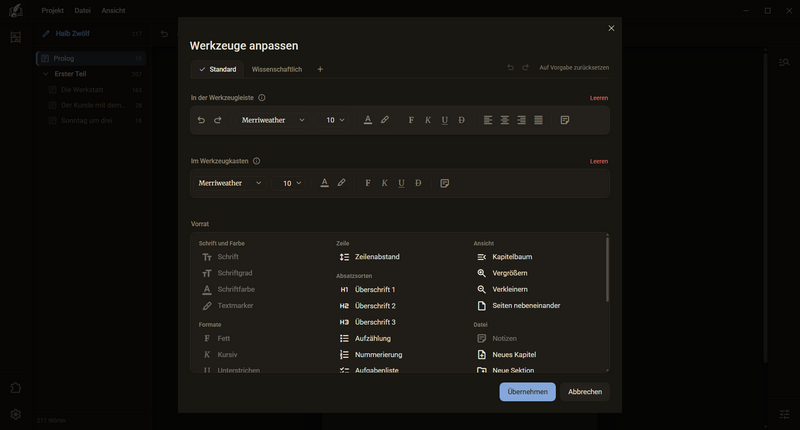This screenshot has height=430, width=800.
Task: Open Merriweather font dropdown in Werkzeugkasten
Action: point(229,183)
